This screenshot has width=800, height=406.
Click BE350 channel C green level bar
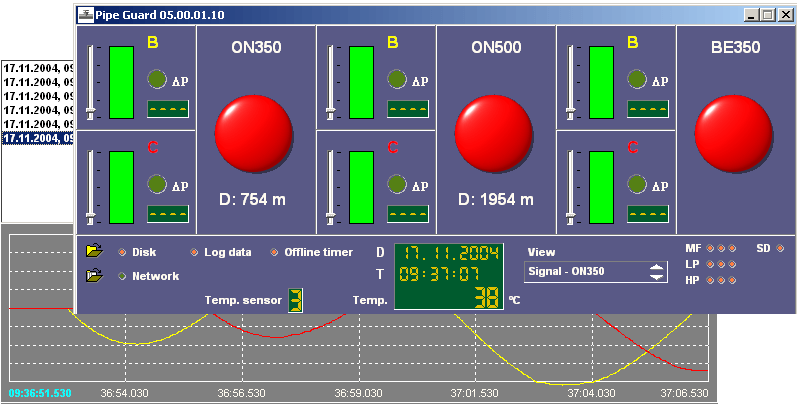[x=602, y=188]
